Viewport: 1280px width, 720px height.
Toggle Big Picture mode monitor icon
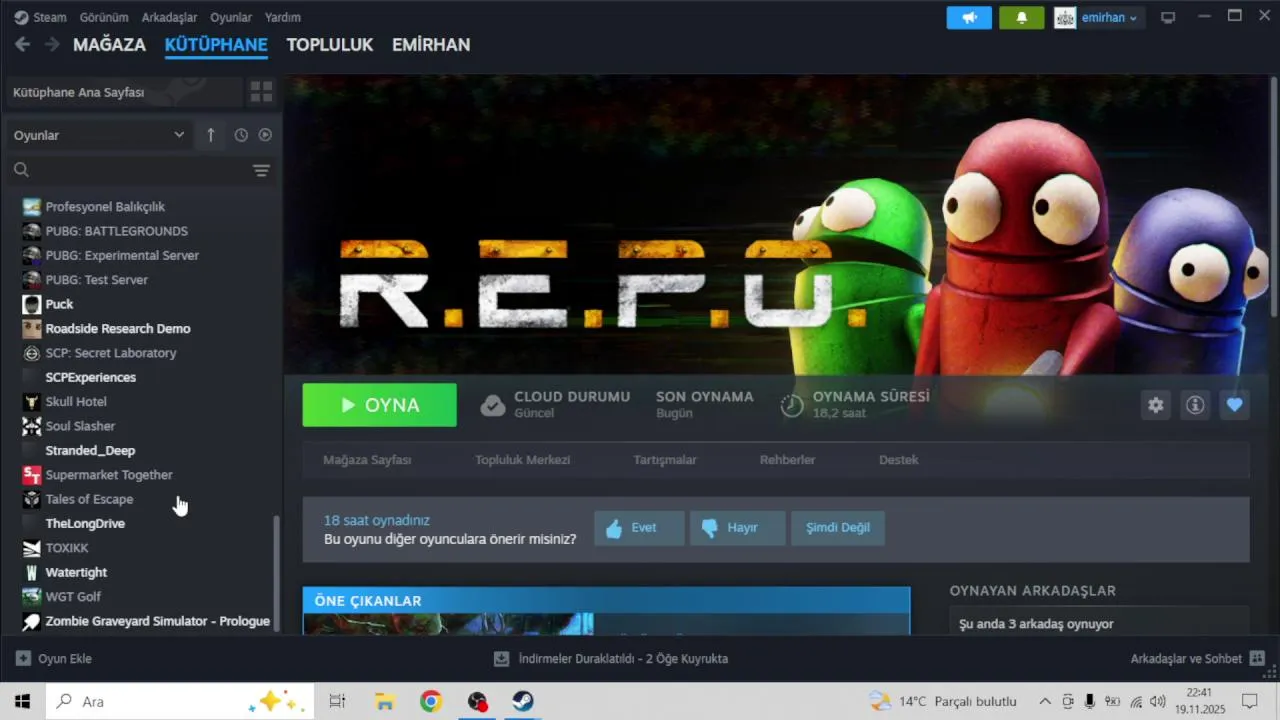tap(1167, 17)
